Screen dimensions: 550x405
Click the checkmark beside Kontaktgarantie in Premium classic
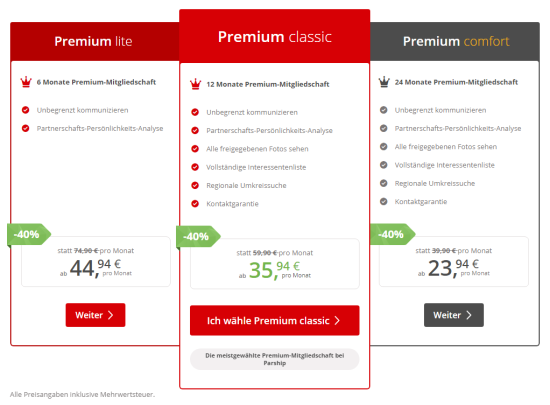(195, 203)
